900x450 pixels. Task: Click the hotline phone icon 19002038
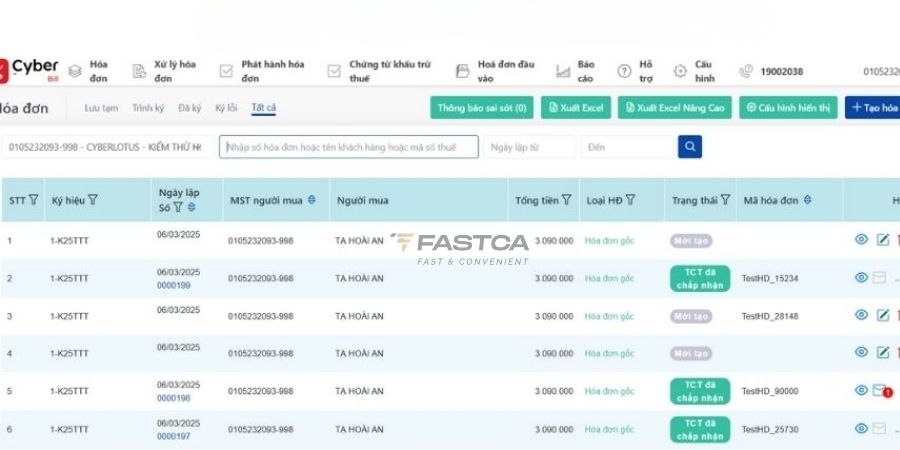(746, 71)
